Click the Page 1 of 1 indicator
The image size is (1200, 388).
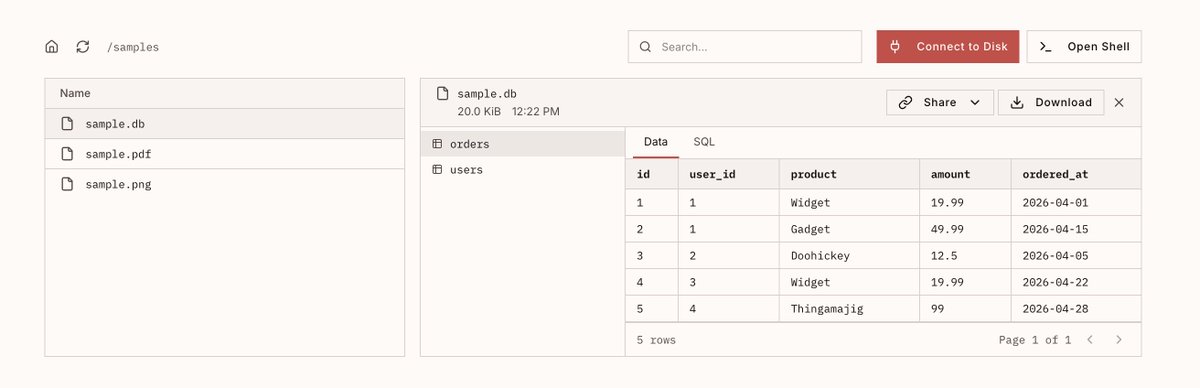[x=1035, y=340]
